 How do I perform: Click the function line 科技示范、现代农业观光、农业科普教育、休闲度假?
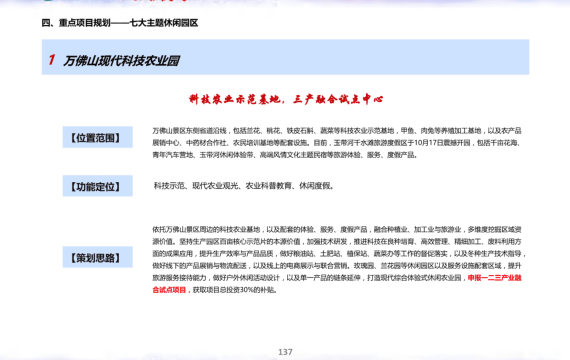tap(244, 186)
